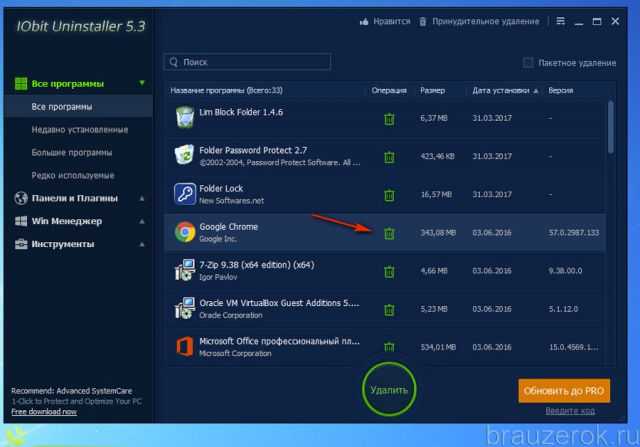Select the Google Chrome program name
The height and width of the screenshot is (447, 640).
[x=228, y=227]
